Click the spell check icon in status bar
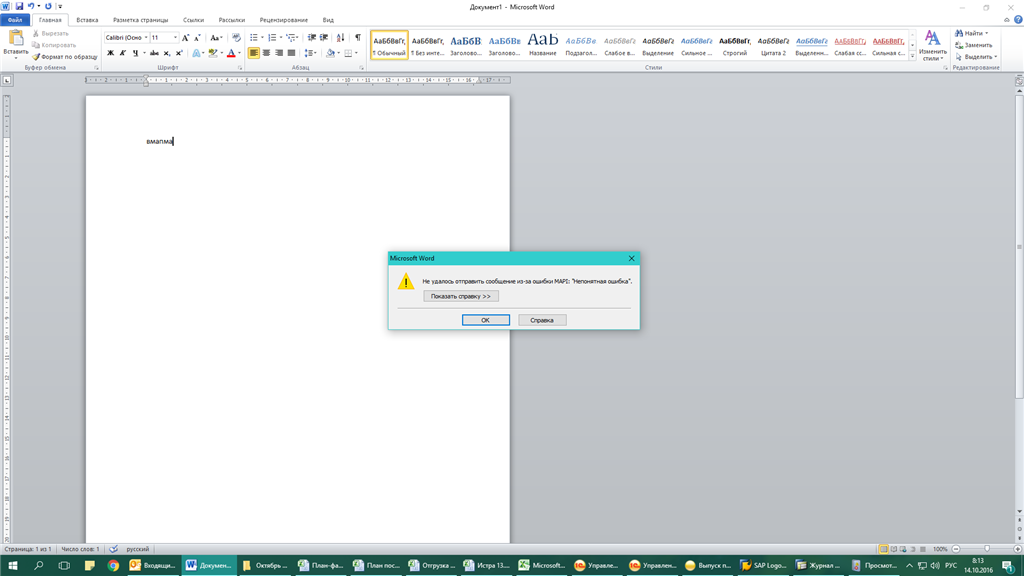The image size is (1024, 576). tap(114, 549)
